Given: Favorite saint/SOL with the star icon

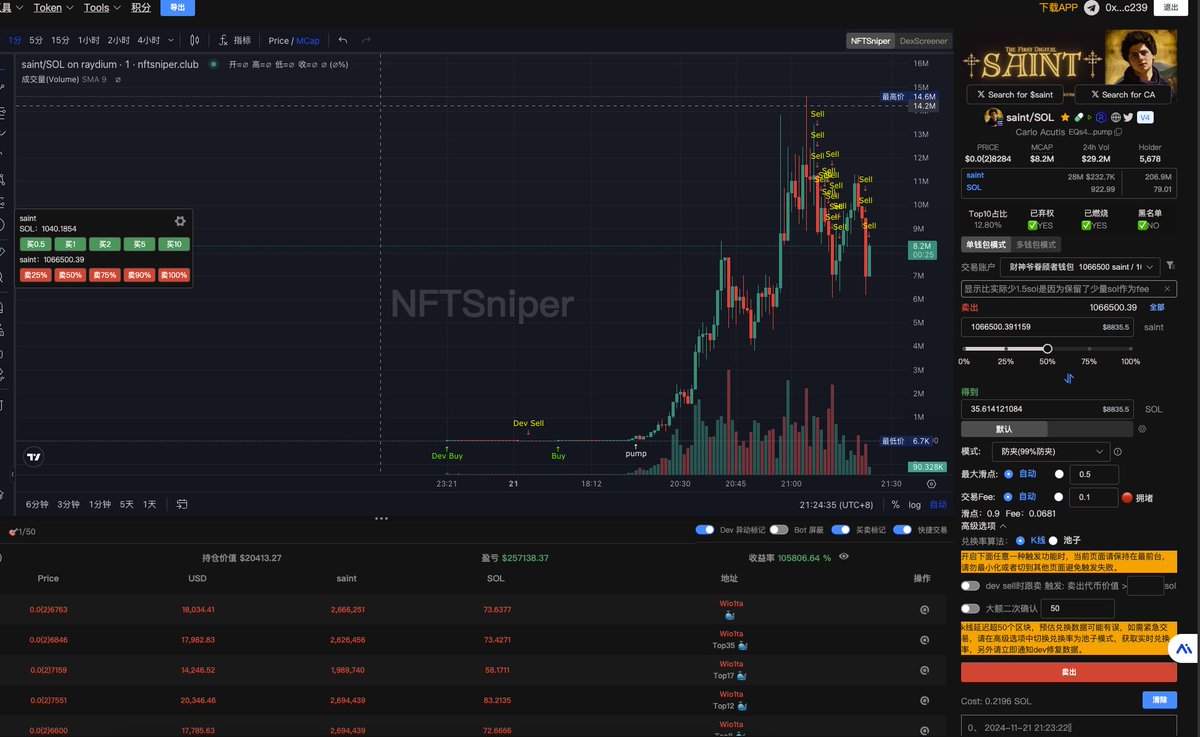Looking at the screenshot, I should click(1065, 117).
